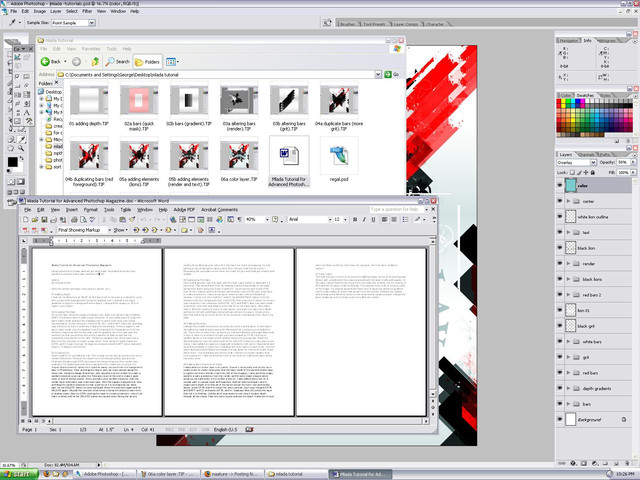Image resolution: width=640 pixels, height=480 pixels.
Task: Switch to Adobe Photoshop taskbar button
Action: click(104, 474)
